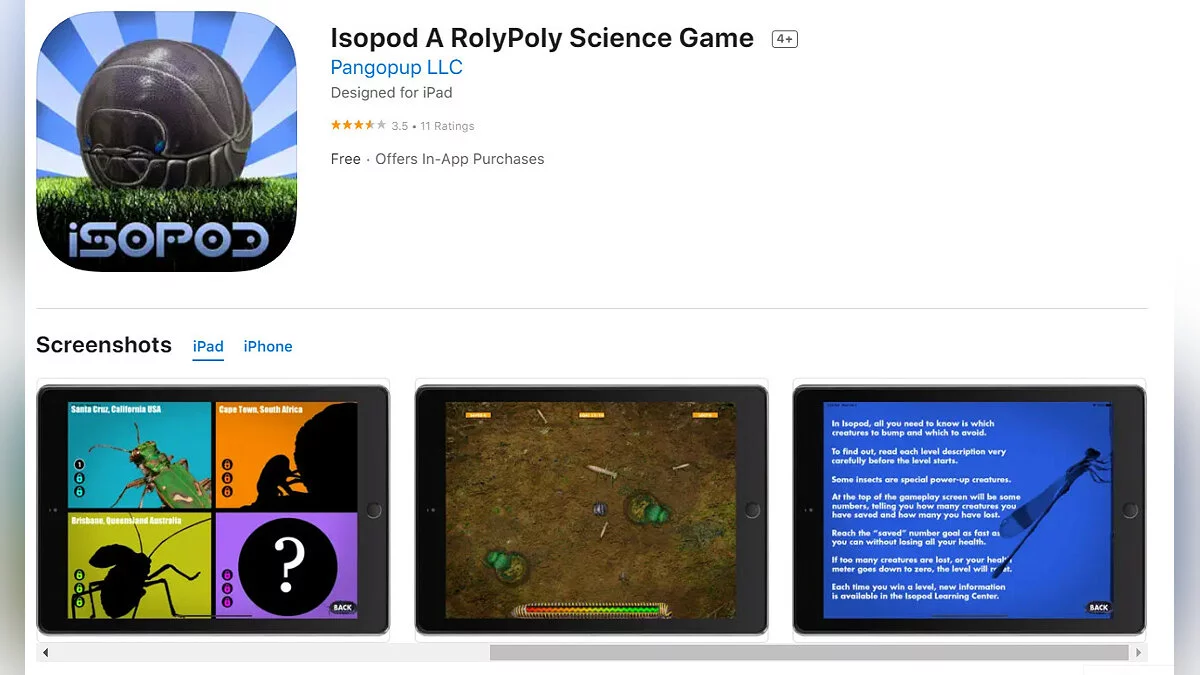Image resolution: width=1200 pixels, height=675 pixels.
Task: Open the dirt gameplay screenshot
Action: point(591,510)
